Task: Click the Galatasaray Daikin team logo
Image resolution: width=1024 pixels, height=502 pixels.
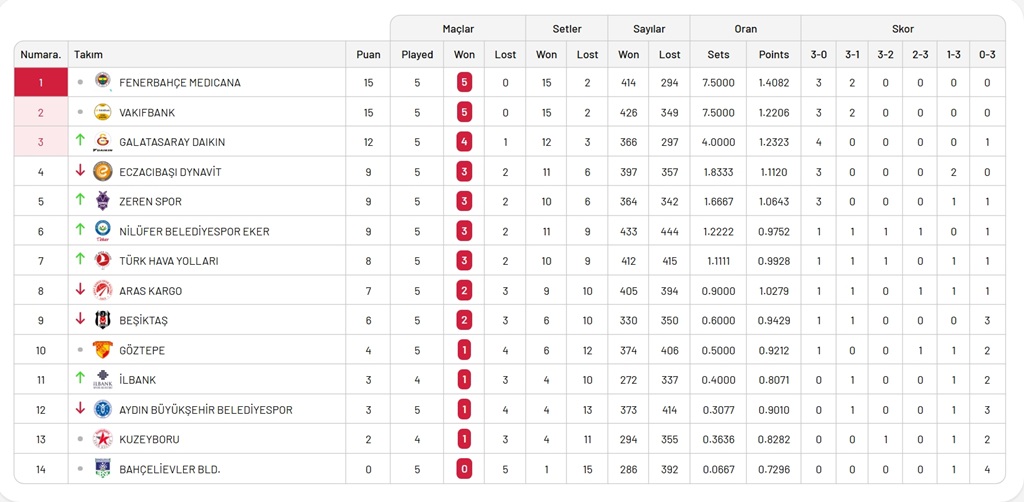Action: pyautogui.click(x=102, y=142)
